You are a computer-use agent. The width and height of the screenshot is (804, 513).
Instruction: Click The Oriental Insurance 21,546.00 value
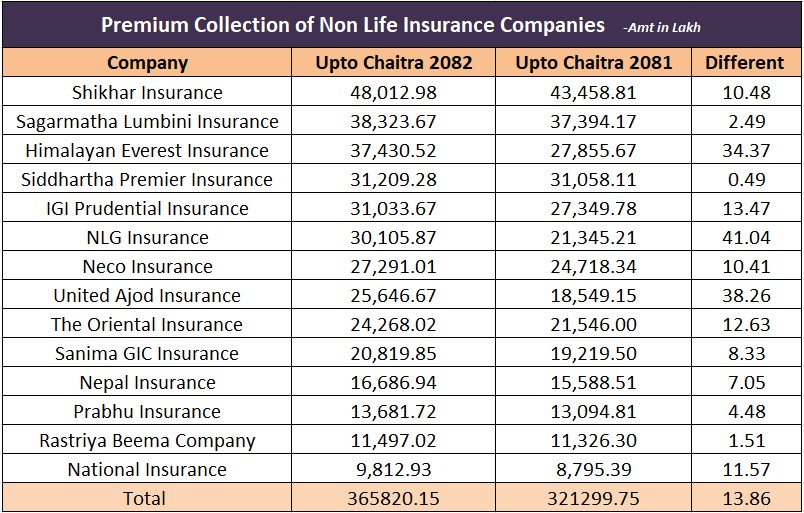coord(594,324)
